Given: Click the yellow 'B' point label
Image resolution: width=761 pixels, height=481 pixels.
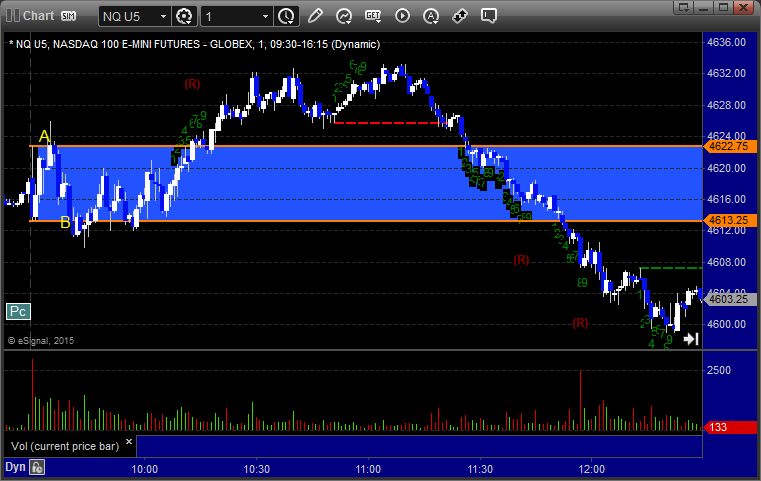Looking at the screenshot, I should tap(65, 223).
